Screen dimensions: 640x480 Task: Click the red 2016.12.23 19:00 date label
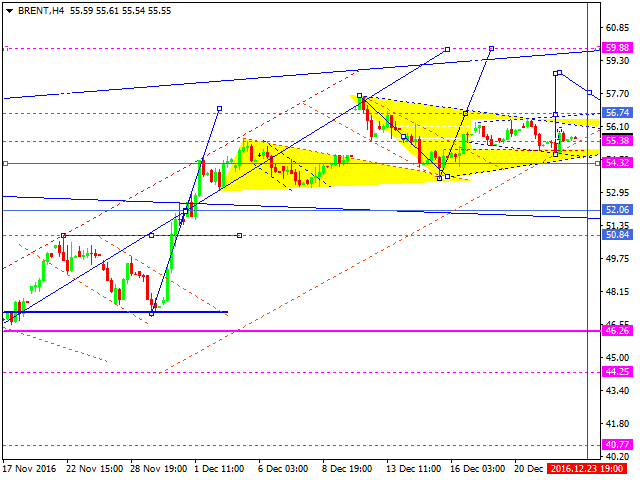click(x=586, y=469)
